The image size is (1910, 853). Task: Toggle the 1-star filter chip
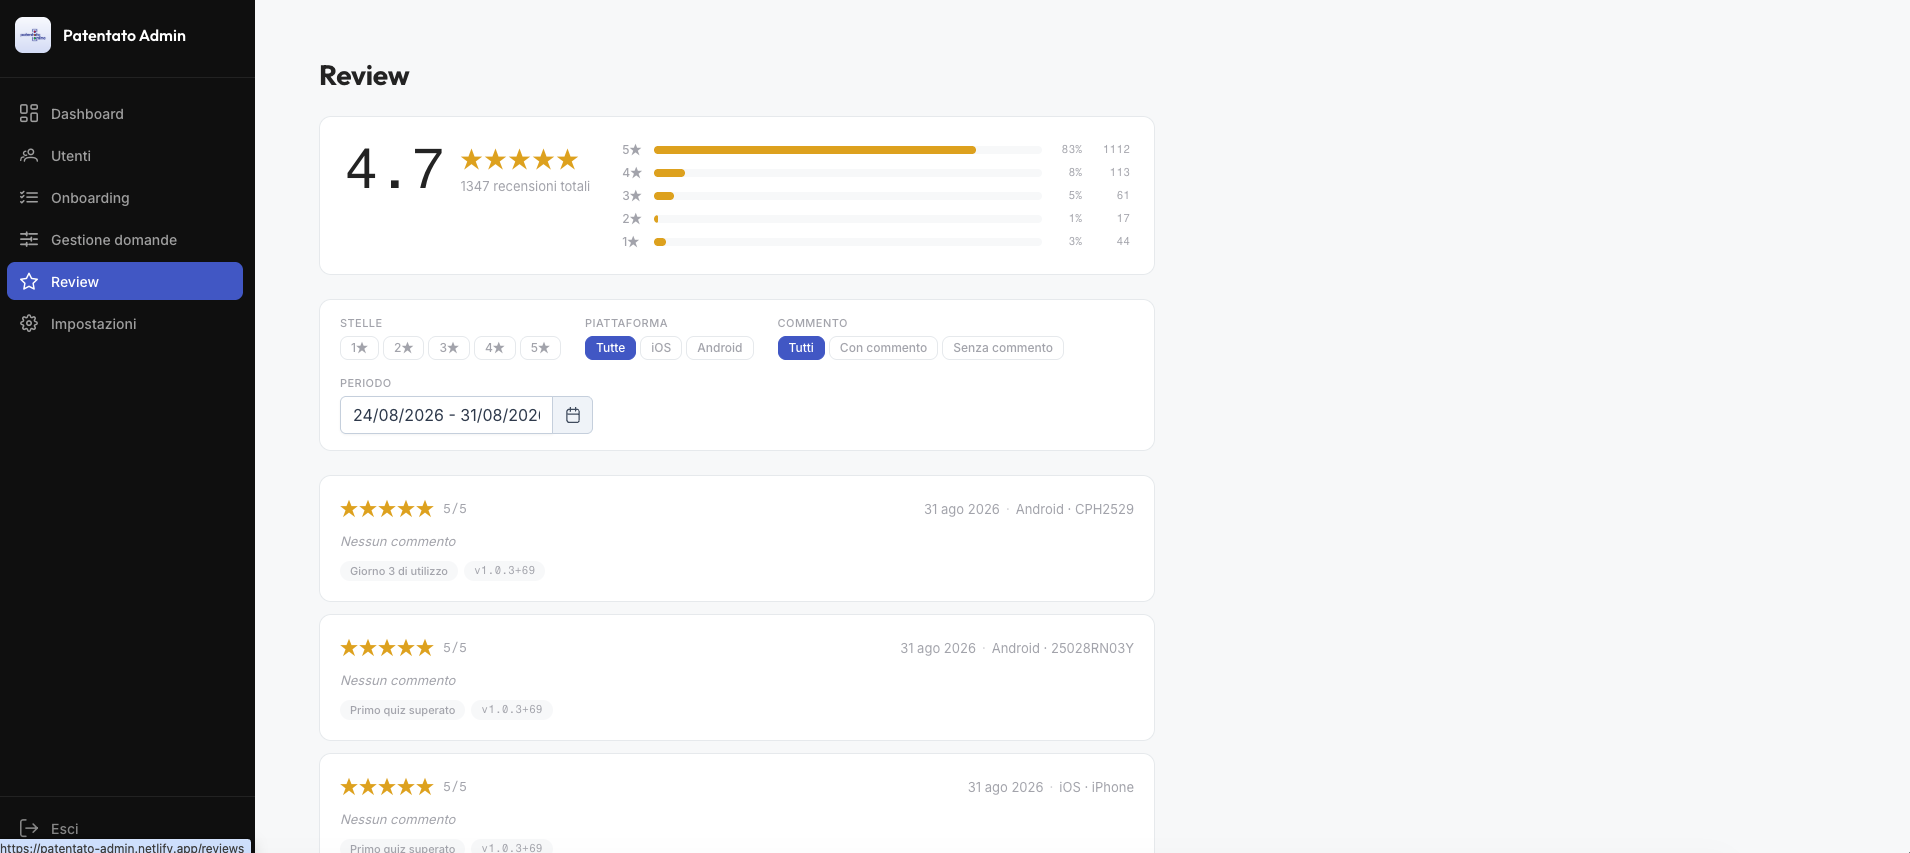pyautogui.click(x=359, y=348)
